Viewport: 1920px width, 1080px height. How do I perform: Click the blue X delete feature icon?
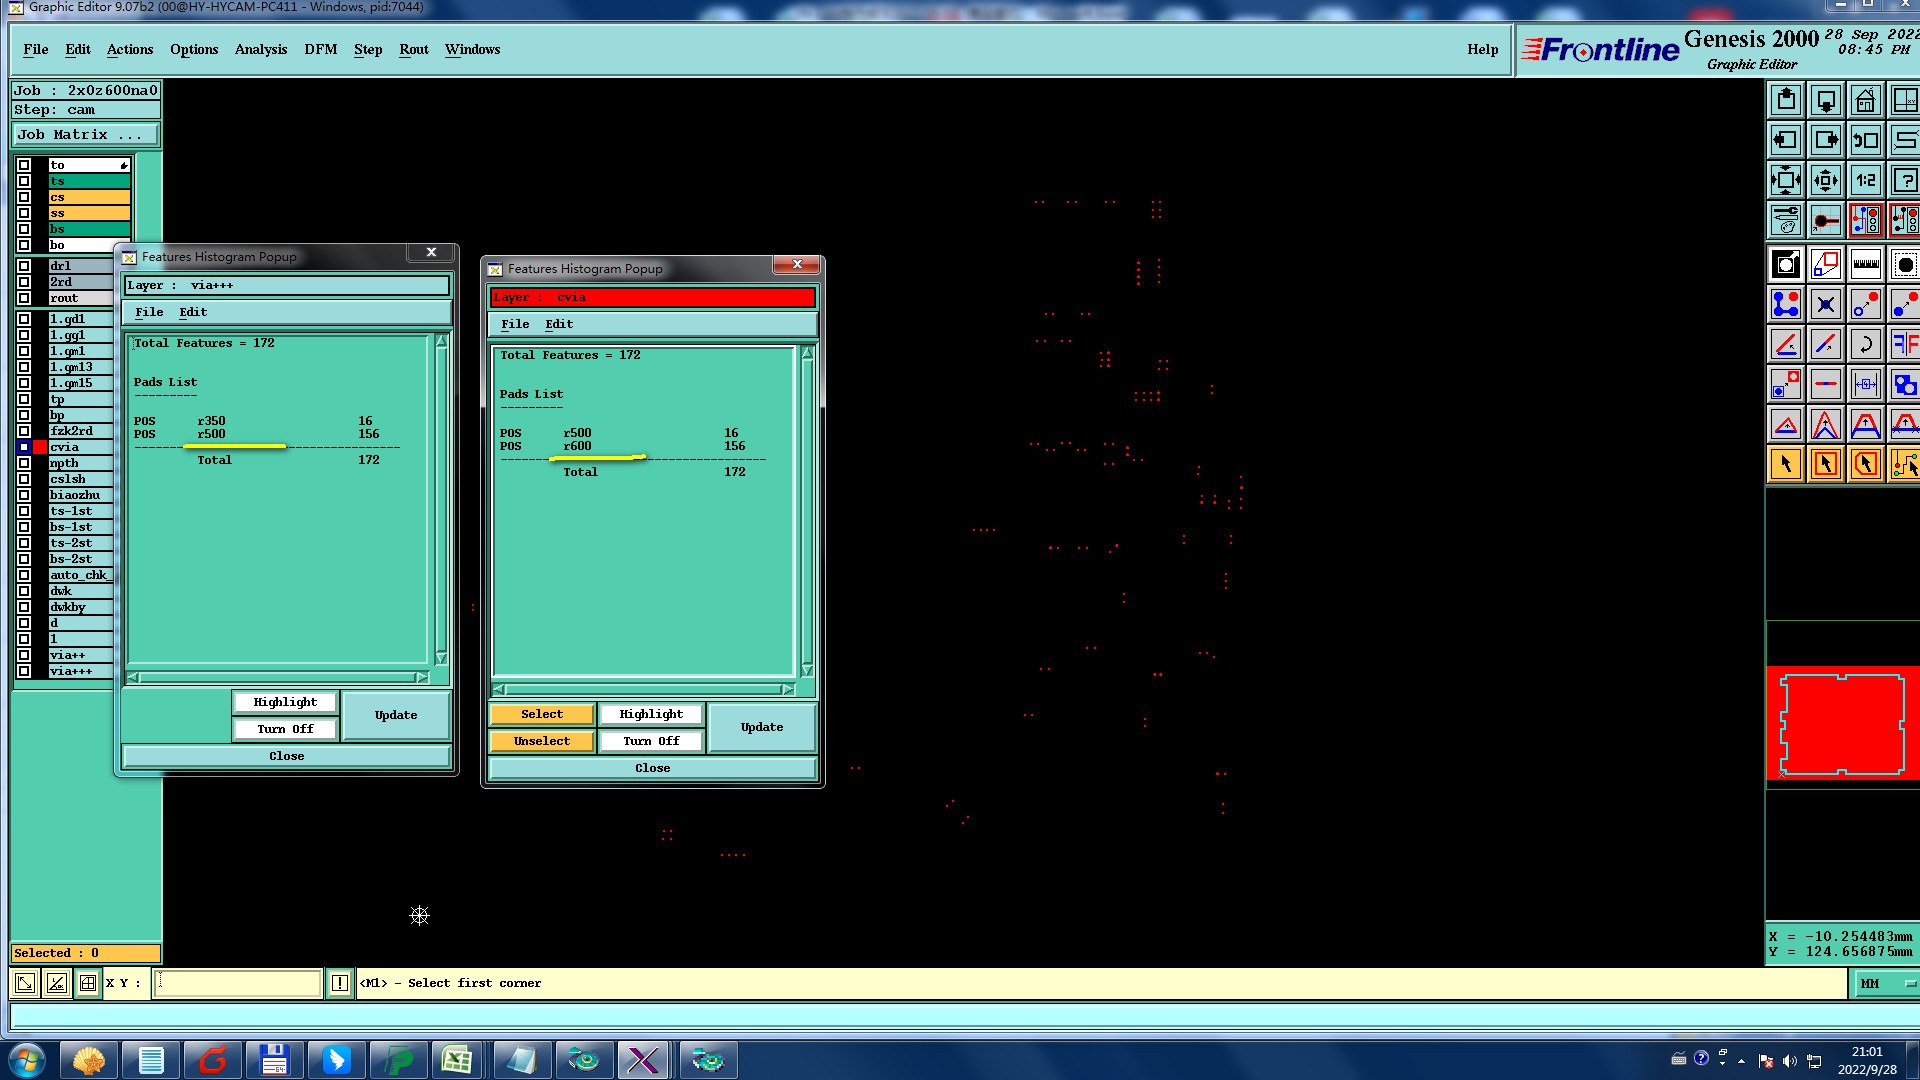pyautogui.click(x=1826, y=304)
